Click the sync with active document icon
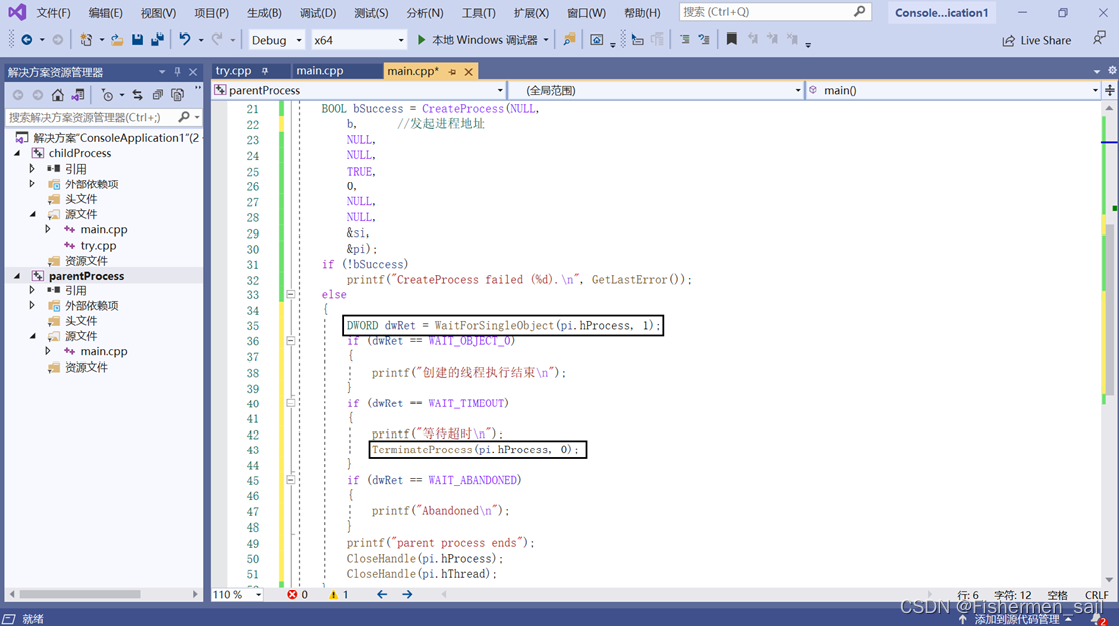 pyautogui.click(x=138, y=95)
